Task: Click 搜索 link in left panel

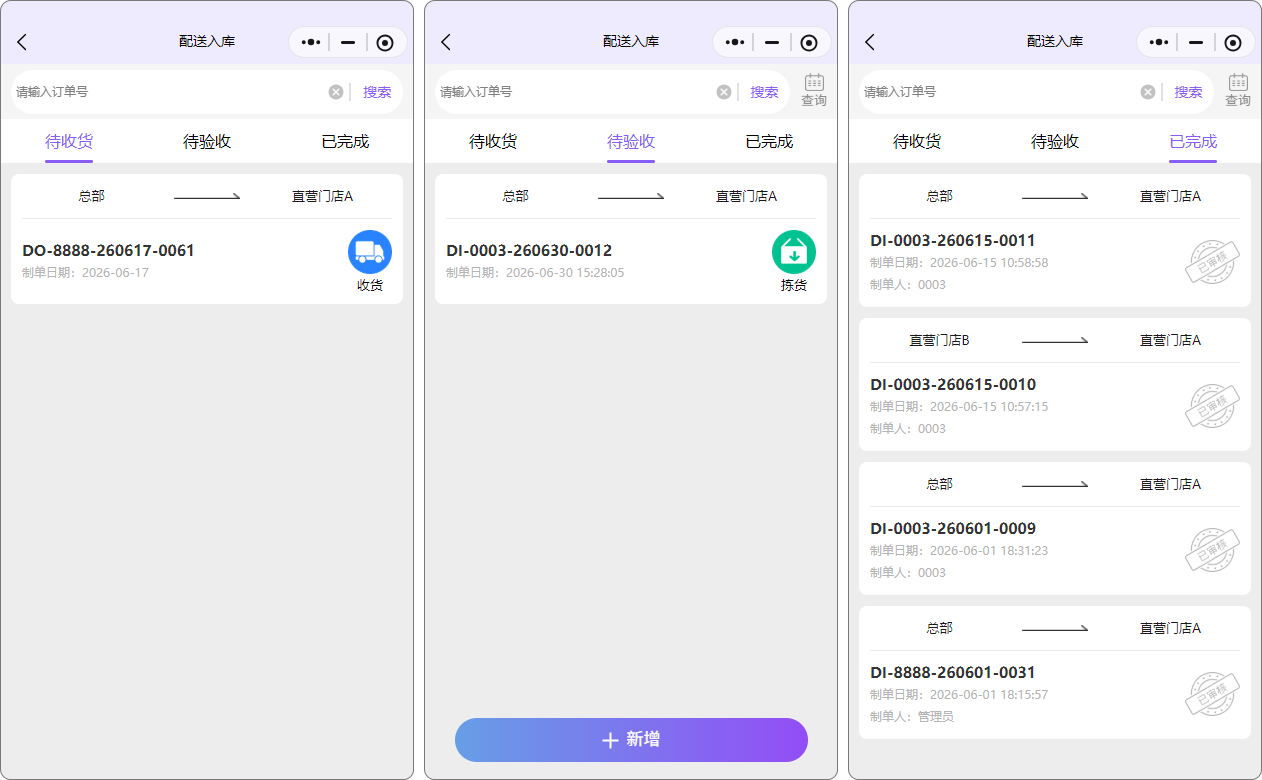Action: tap(377, 92)
